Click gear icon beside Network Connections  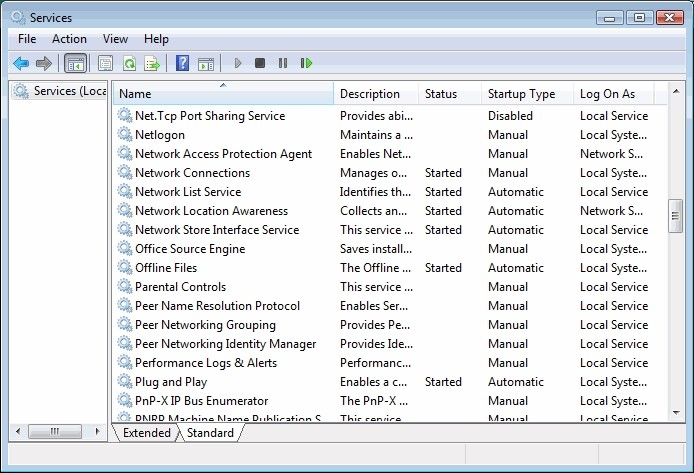[x=125, y=173]
